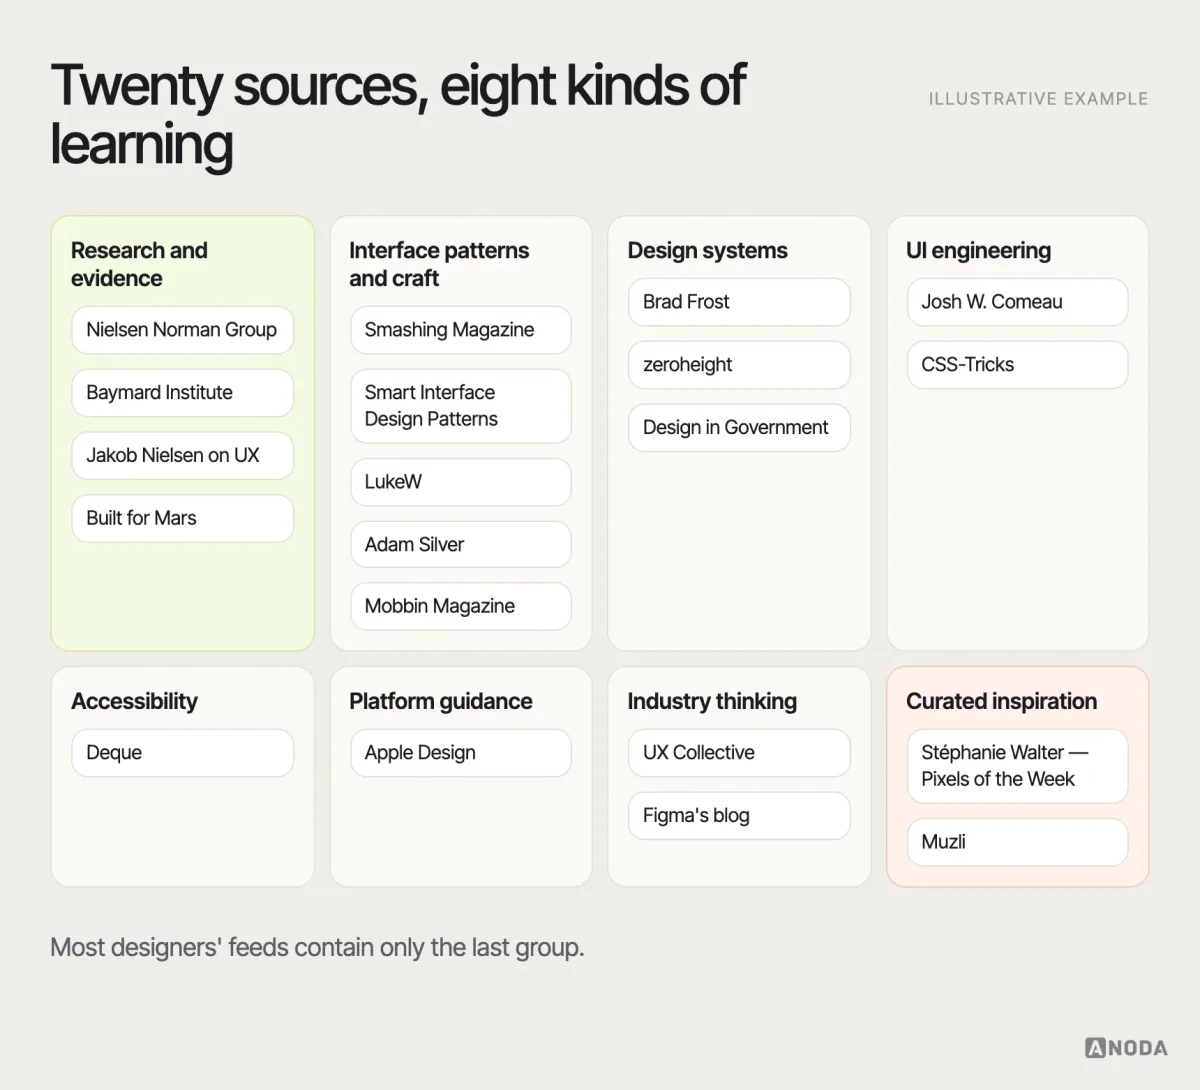
Task: Open the Brad Frost chip
Action: tap(739, 302)
